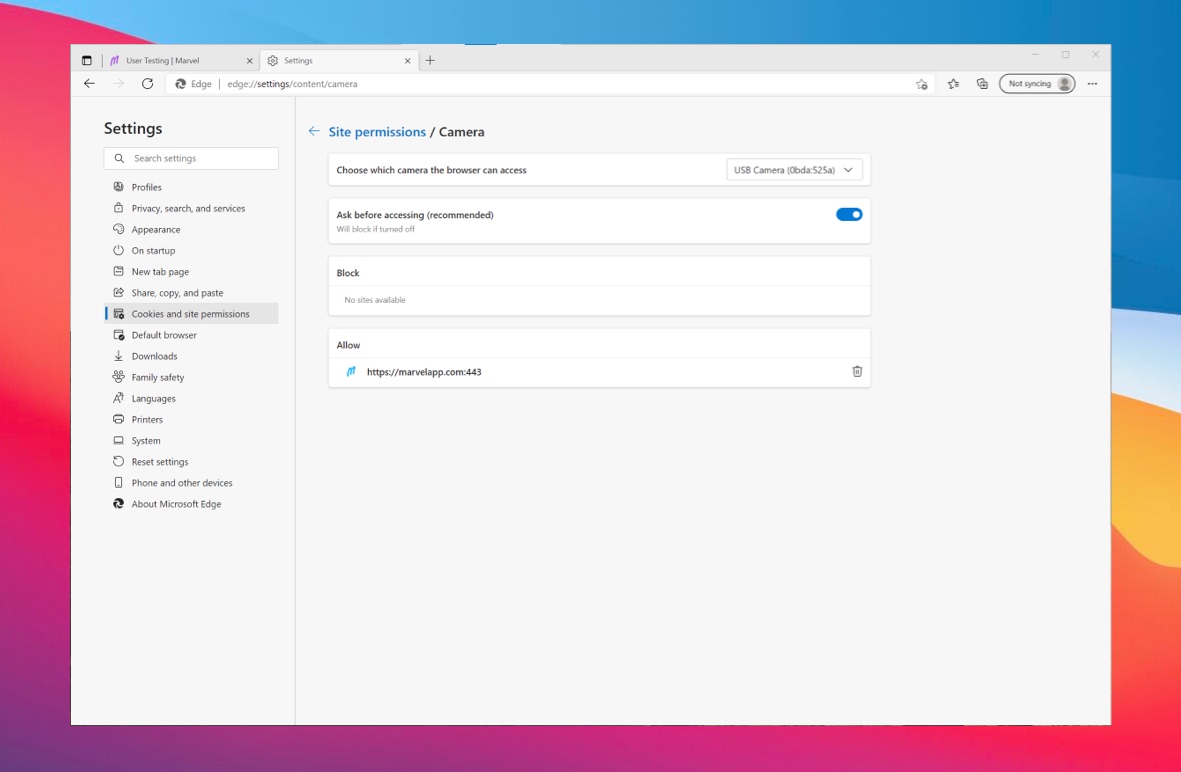The height and width of the screenshot is (772, 1181).
Task: Click the browser Back arrow button
Action: 90,84
